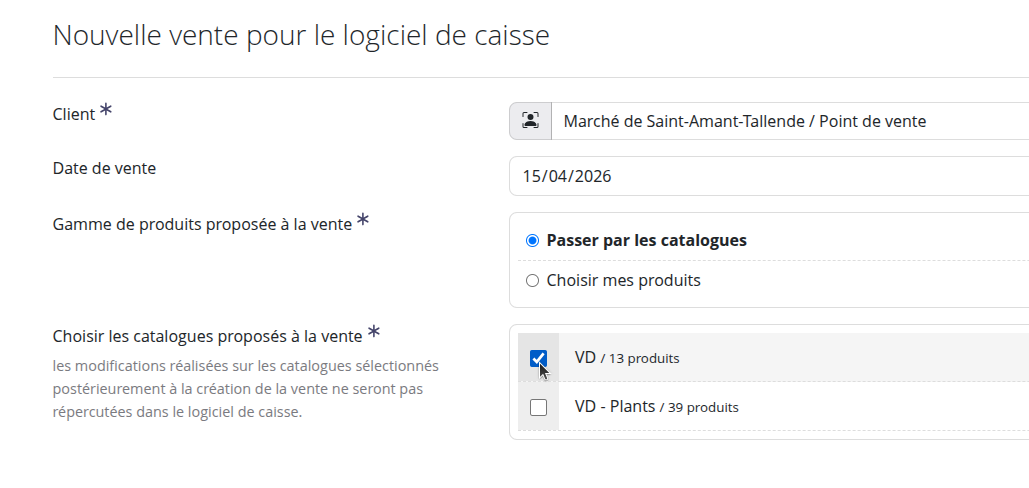The height and width of the screenshot is (488, 1029).
Task: Click the Date de vente label
Action: coord(104,169)
